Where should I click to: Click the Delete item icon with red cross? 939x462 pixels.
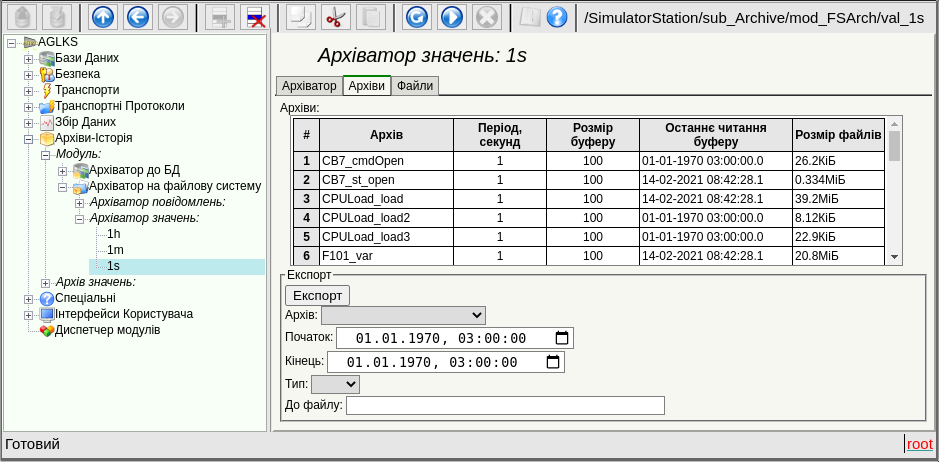[255, 17]
